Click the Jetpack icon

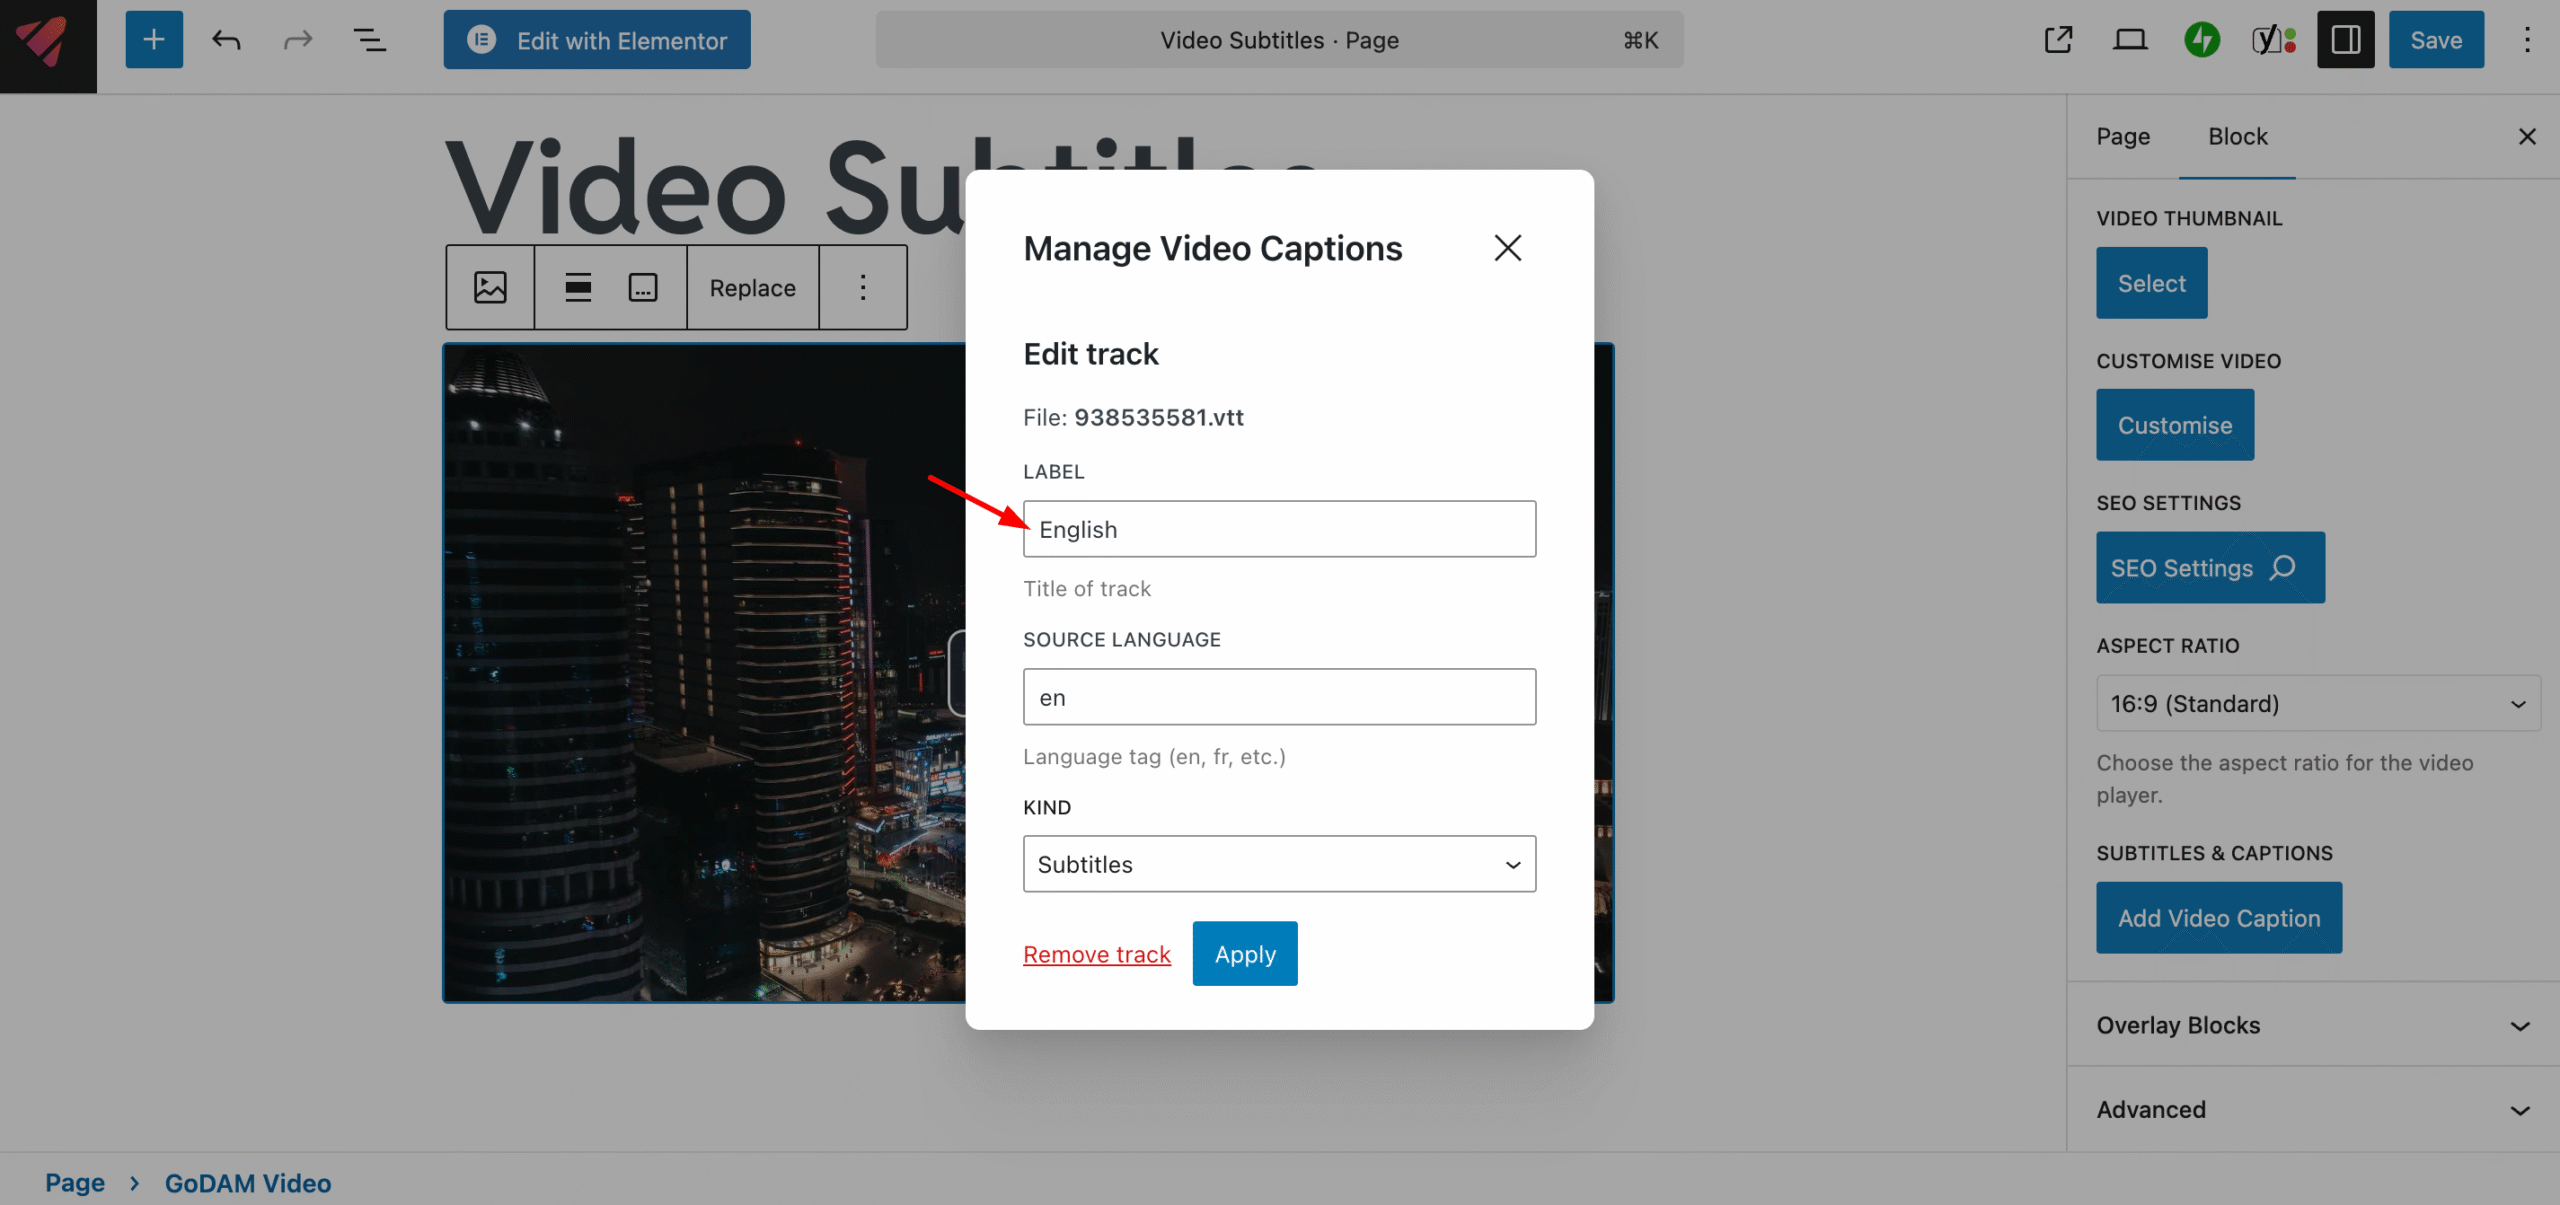click(x=2201, y=39)
